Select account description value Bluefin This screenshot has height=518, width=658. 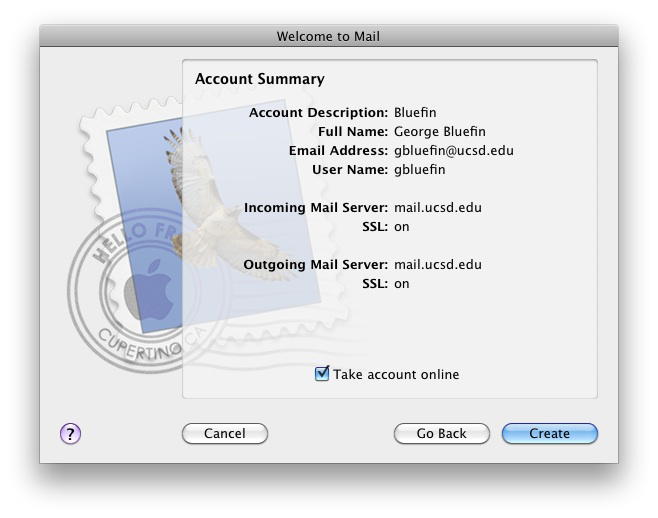pos(415,112)
